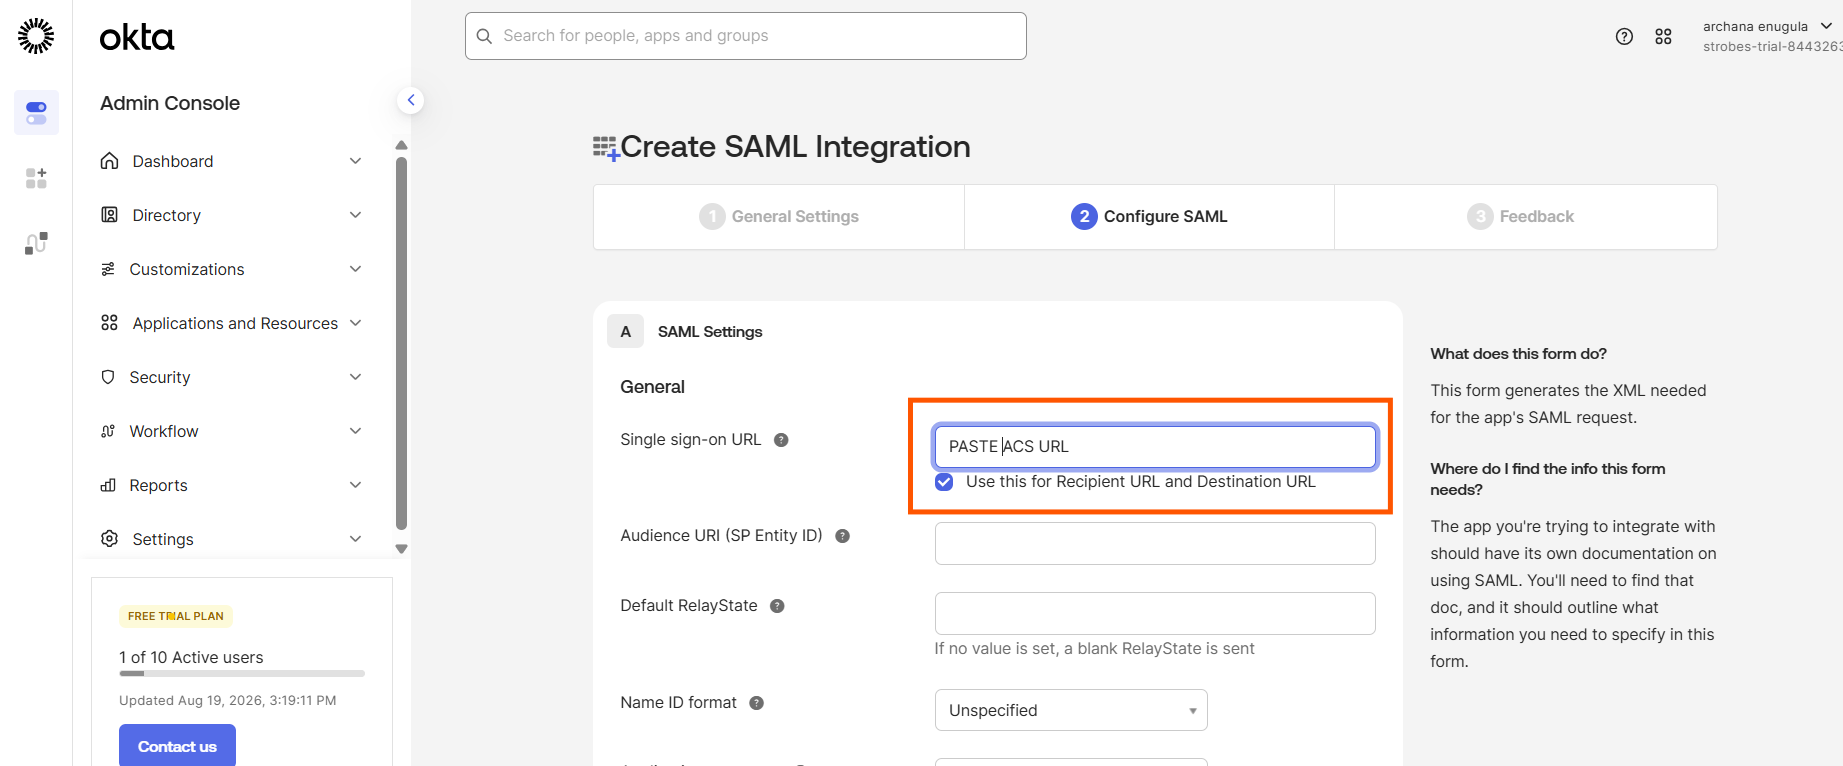Click the step 1 number circle
Viewport: 1843px width, 766px height.
(x=712, y=216)
